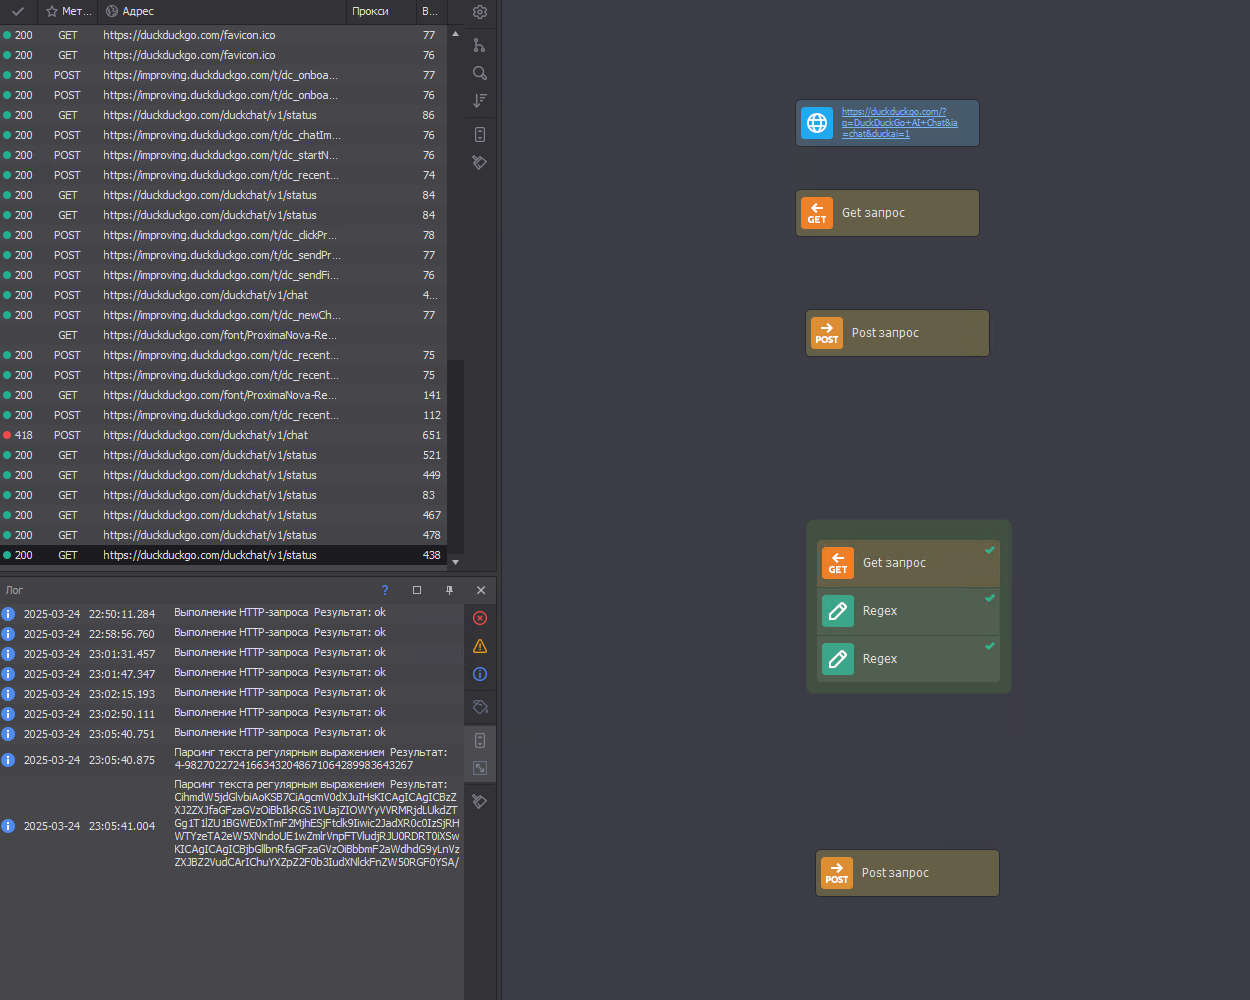Click pencil icon of the lower Regex action
Viewport: 1250px width, 1000px height.
(x=838, y=659)
